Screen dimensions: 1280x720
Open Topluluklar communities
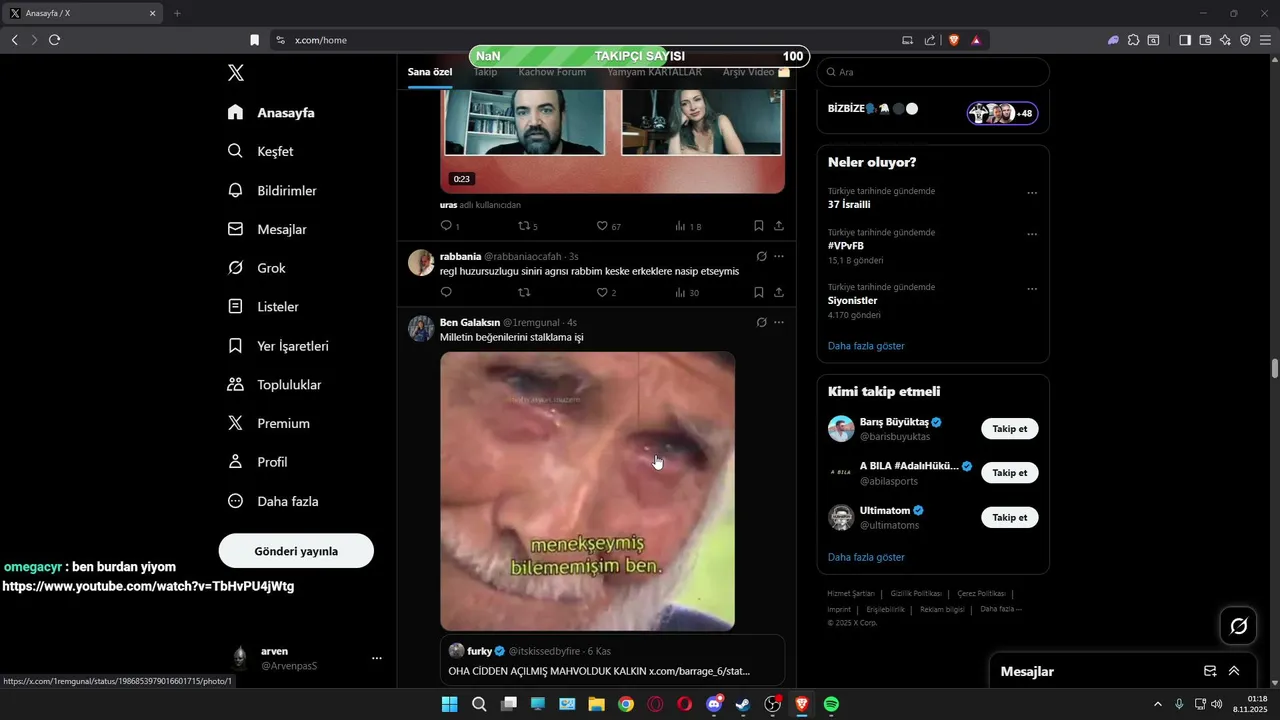click(274, 385)
